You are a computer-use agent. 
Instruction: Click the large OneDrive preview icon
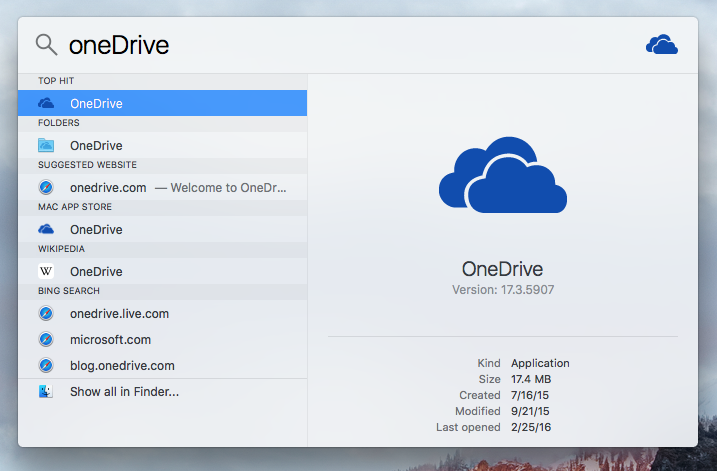tap(503, 175)
